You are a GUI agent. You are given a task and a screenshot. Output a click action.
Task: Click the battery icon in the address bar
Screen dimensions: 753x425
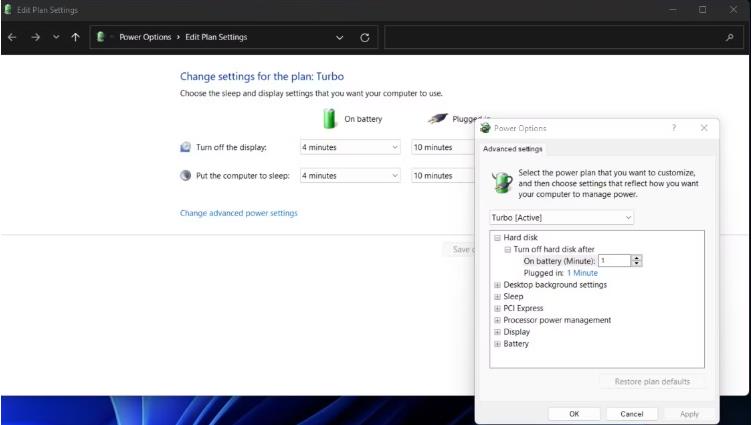pos(100,37)
